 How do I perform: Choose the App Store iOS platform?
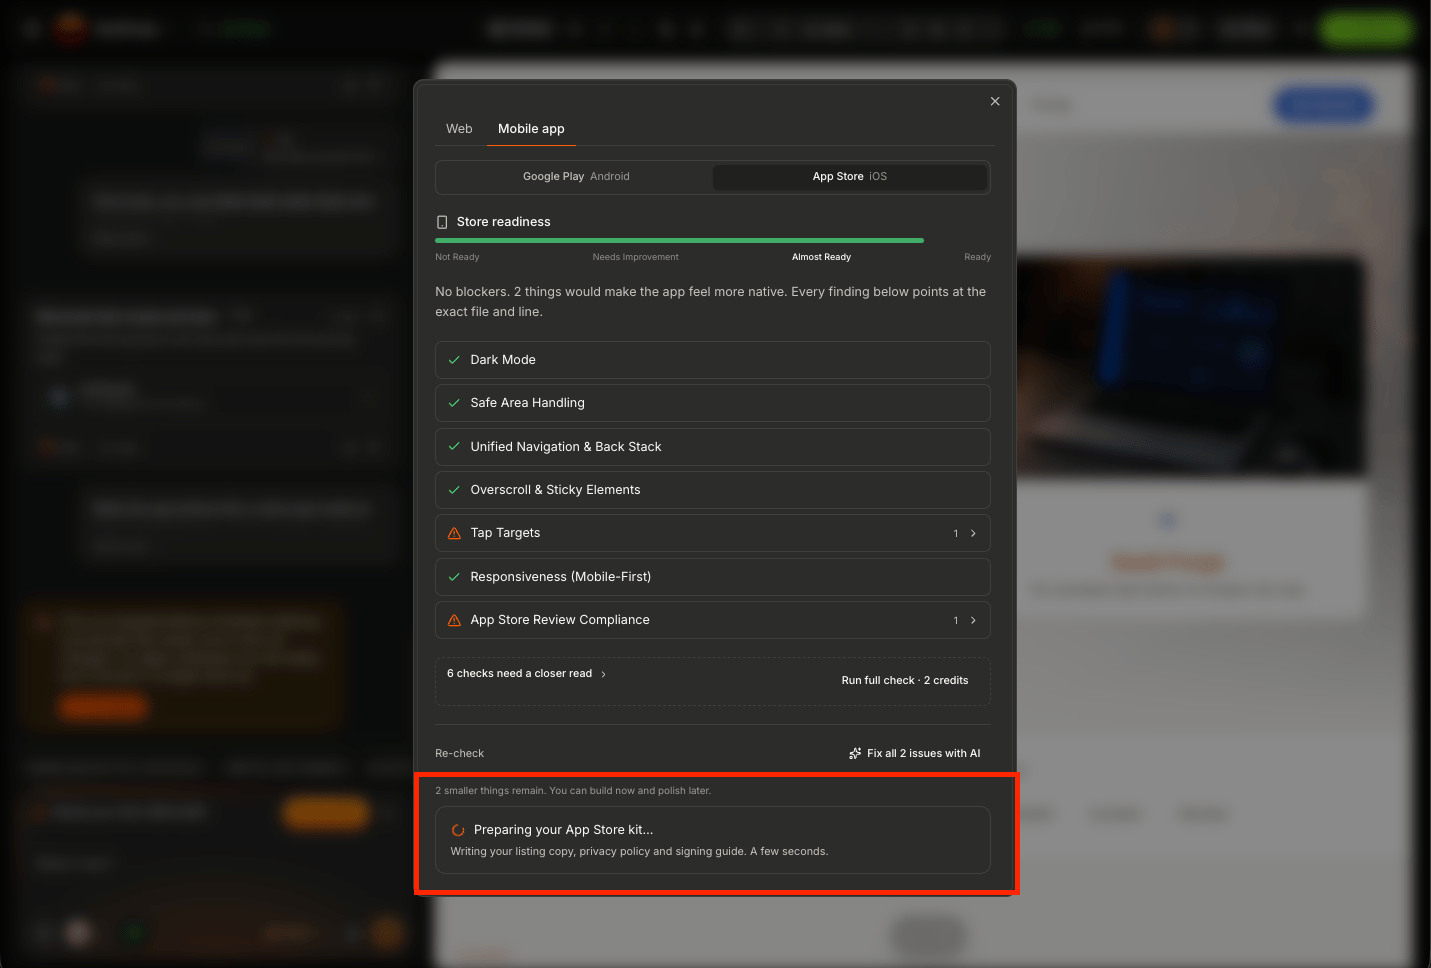tap(850, 177)
